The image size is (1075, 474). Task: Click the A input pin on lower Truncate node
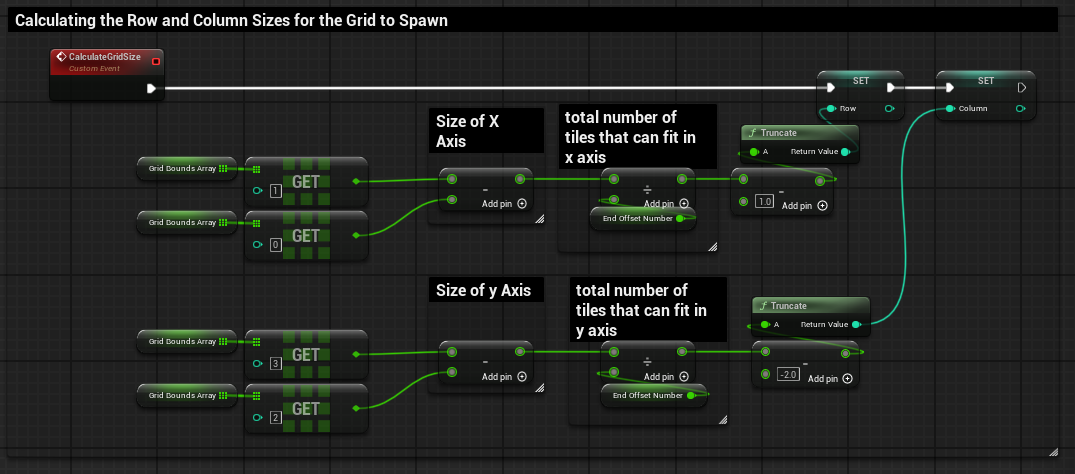tap(763, 324)
